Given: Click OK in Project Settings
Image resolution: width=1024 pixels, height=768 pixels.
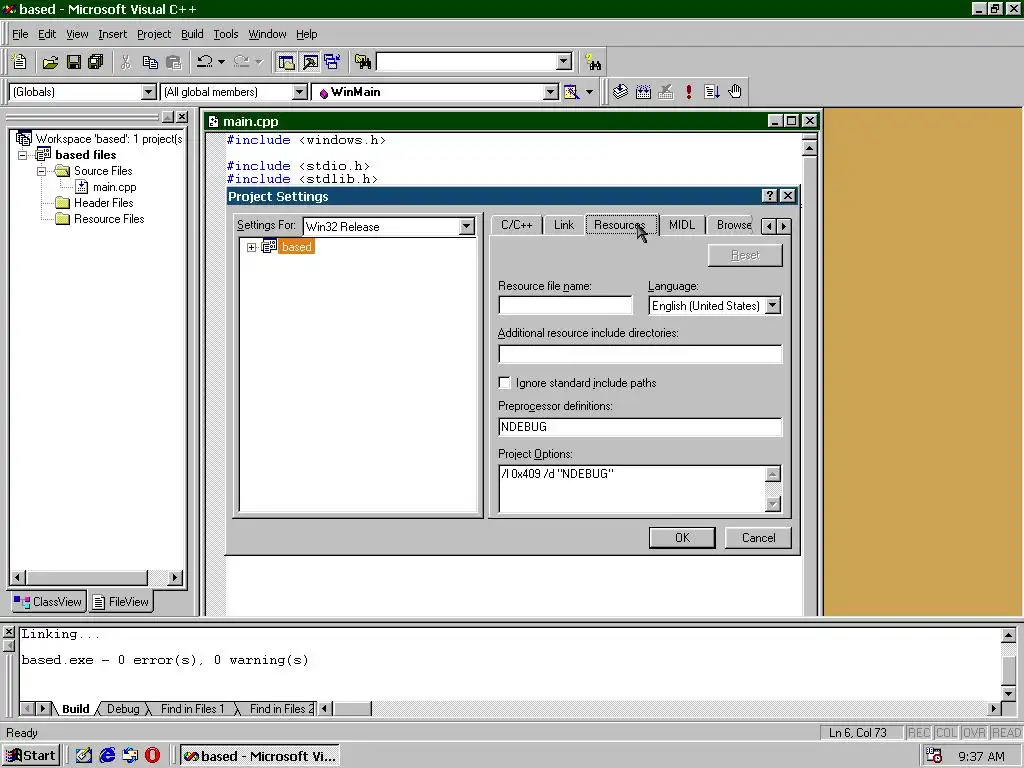Looking at the screenshot, I should coord(682,537).
